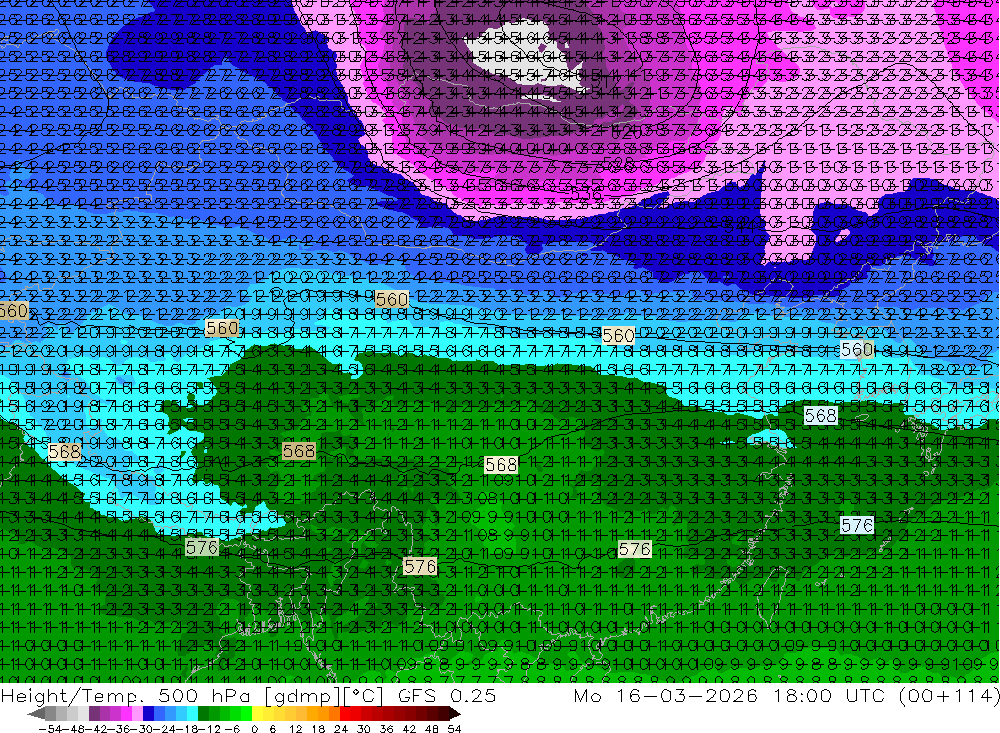1000x733 pixels.
Task: Click the 560 contour label with light blue background
Action: point(857,350)
